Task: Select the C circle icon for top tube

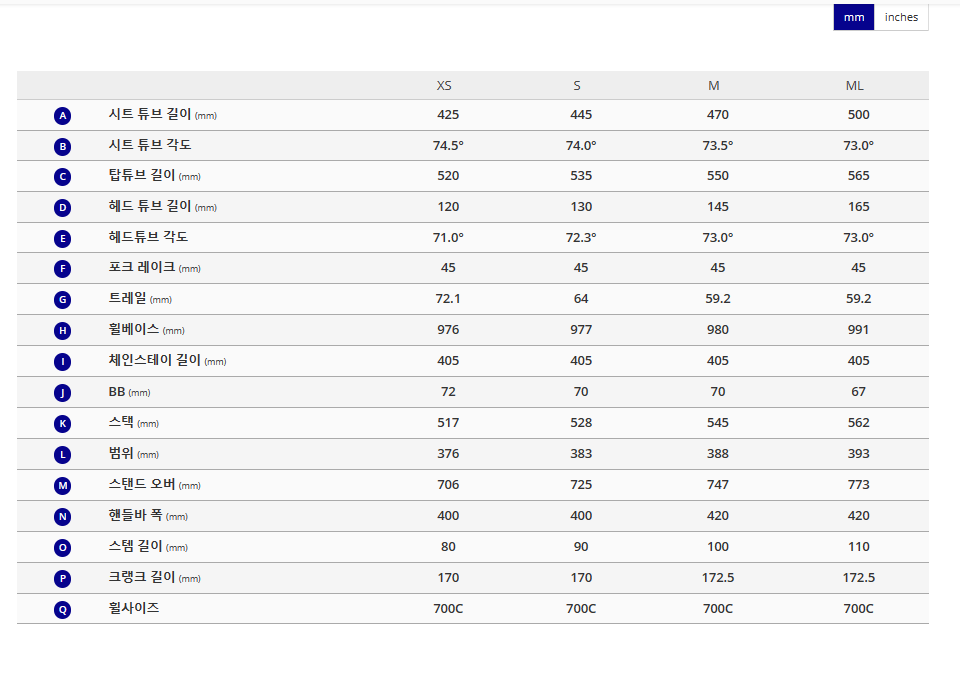Action: (62, 177)
